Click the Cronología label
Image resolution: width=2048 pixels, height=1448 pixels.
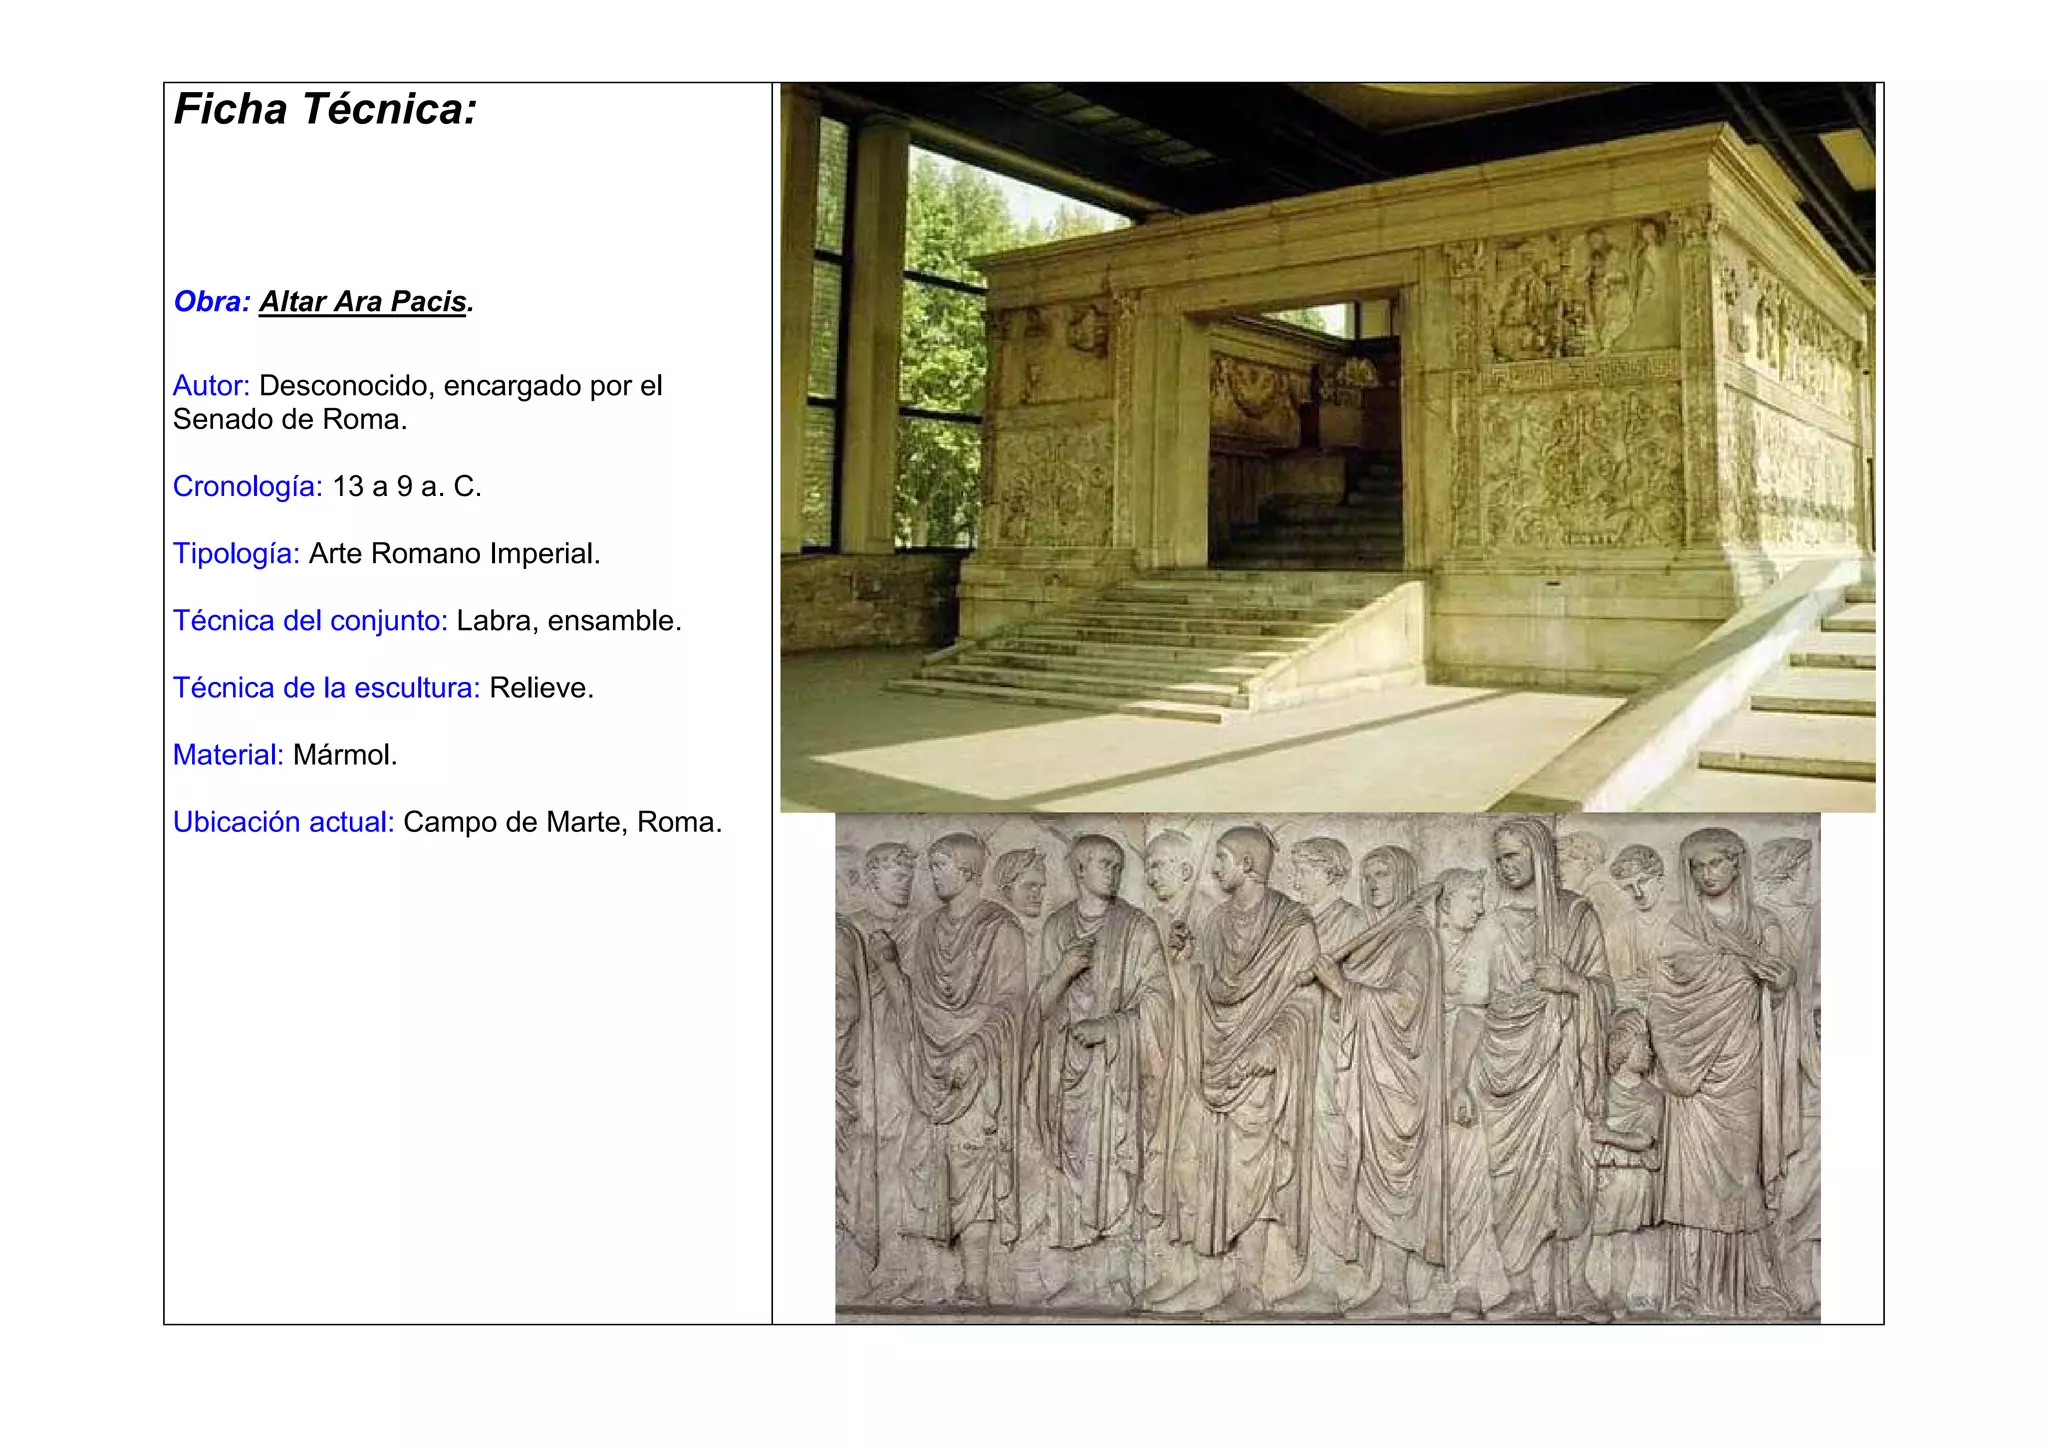247,487
